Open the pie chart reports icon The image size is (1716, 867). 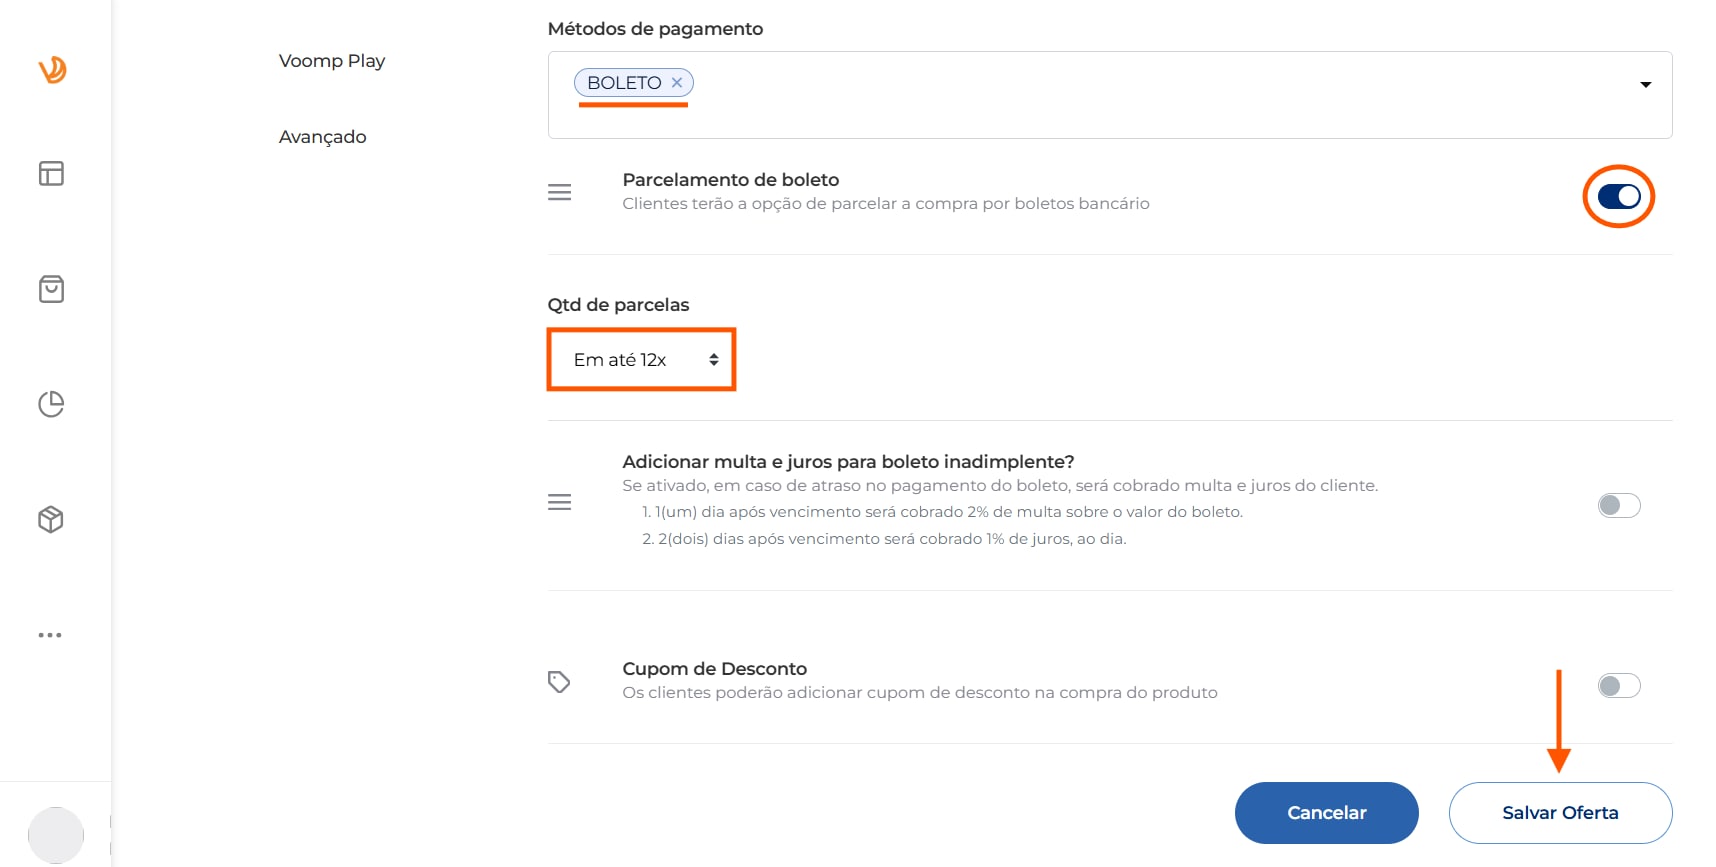tap(51, 404)
